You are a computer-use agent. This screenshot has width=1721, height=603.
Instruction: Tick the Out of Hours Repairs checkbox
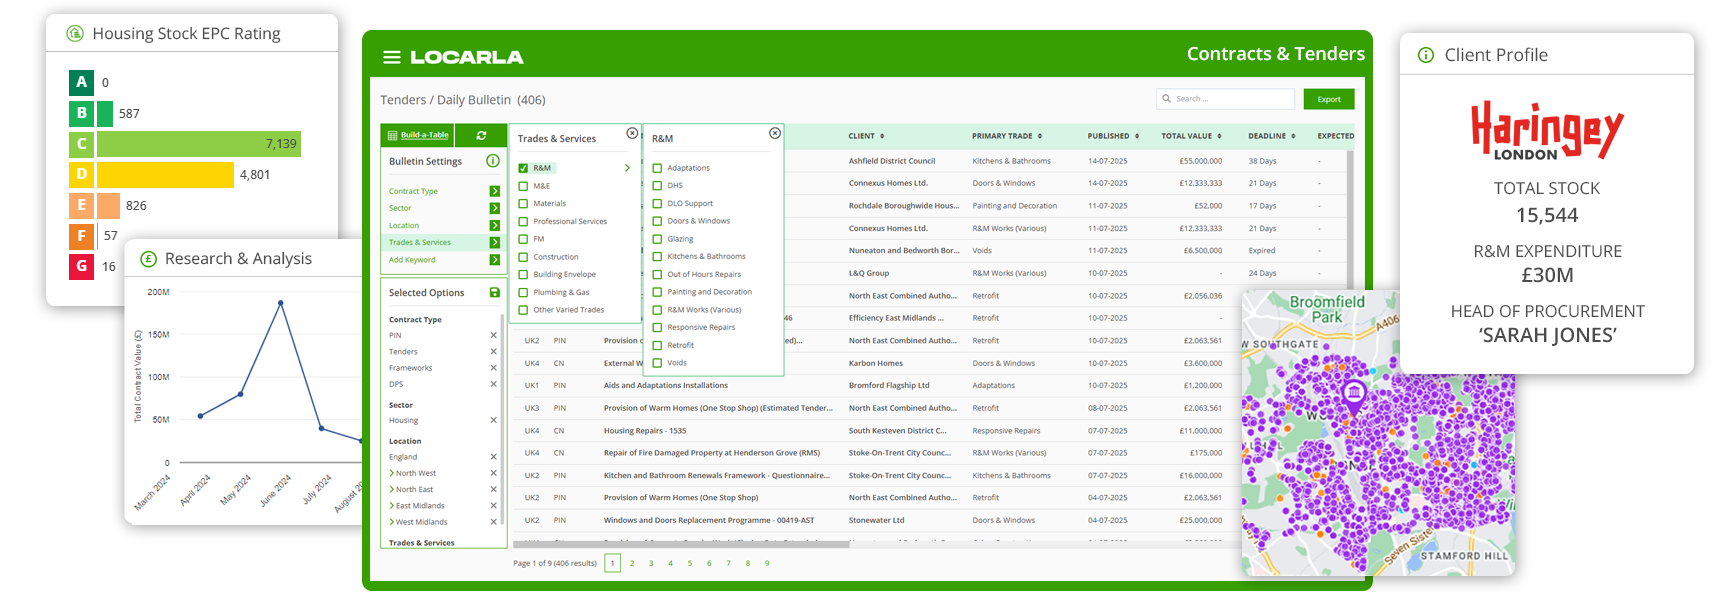tap(657, 274)
